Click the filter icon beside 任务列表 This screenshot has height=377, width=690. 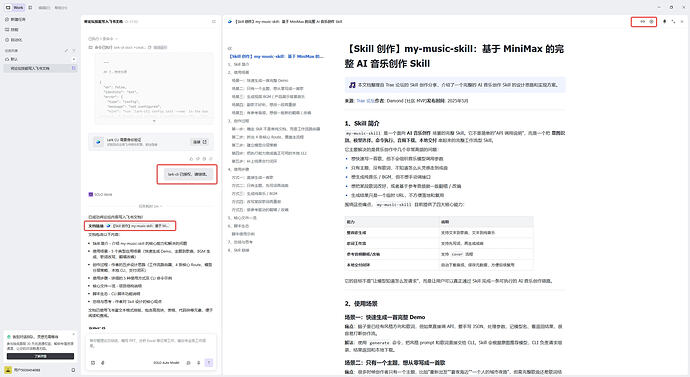pos(73,51)
